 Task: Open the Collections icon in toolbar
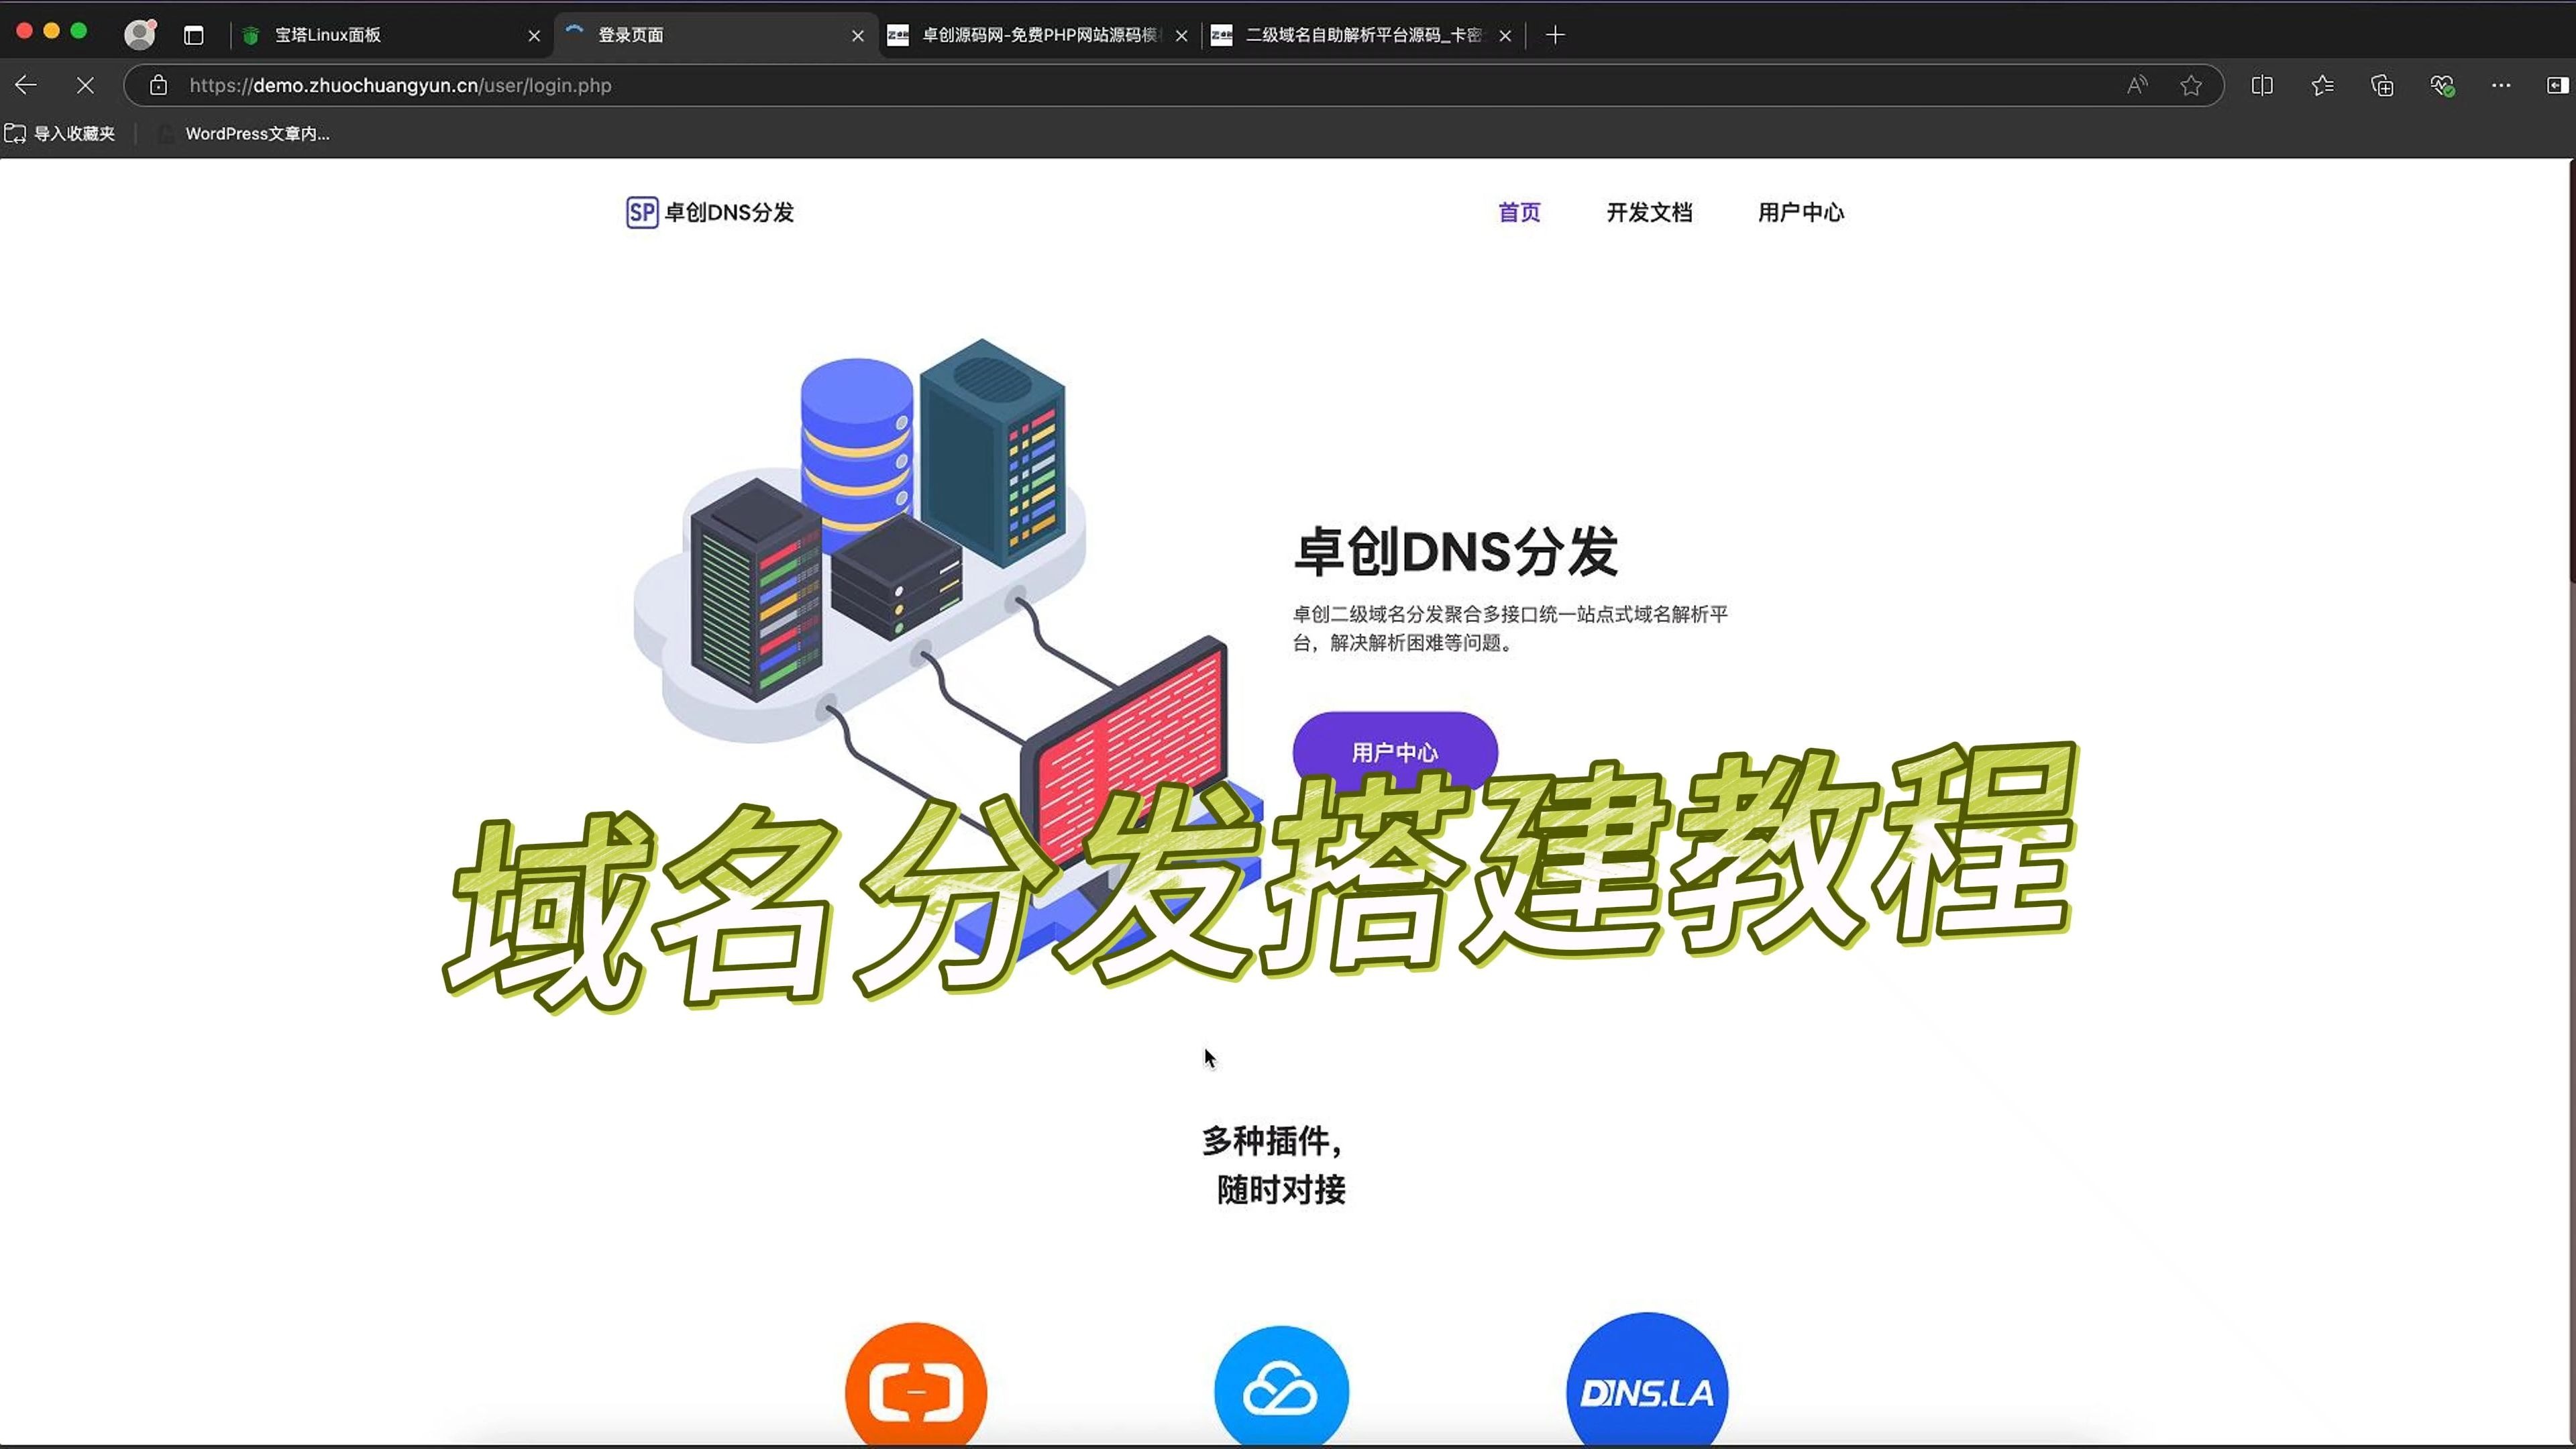tap(2382, 85)
